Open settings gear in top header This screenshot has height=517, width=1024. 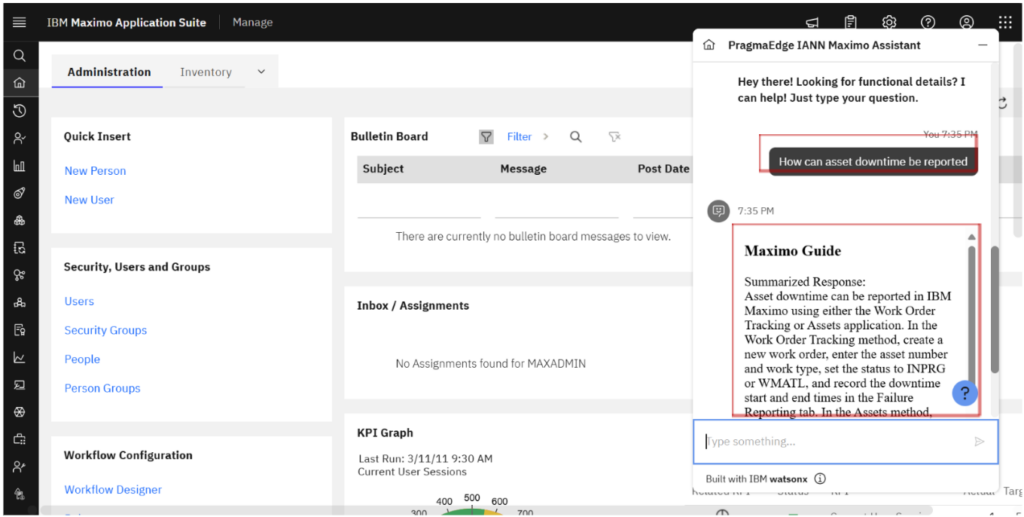coord(889,22)
